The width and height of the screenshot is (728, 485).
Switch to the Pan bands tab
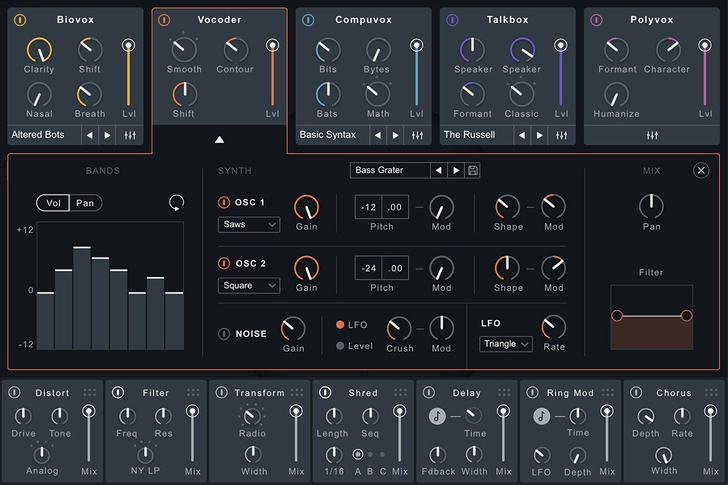[86, 203]
